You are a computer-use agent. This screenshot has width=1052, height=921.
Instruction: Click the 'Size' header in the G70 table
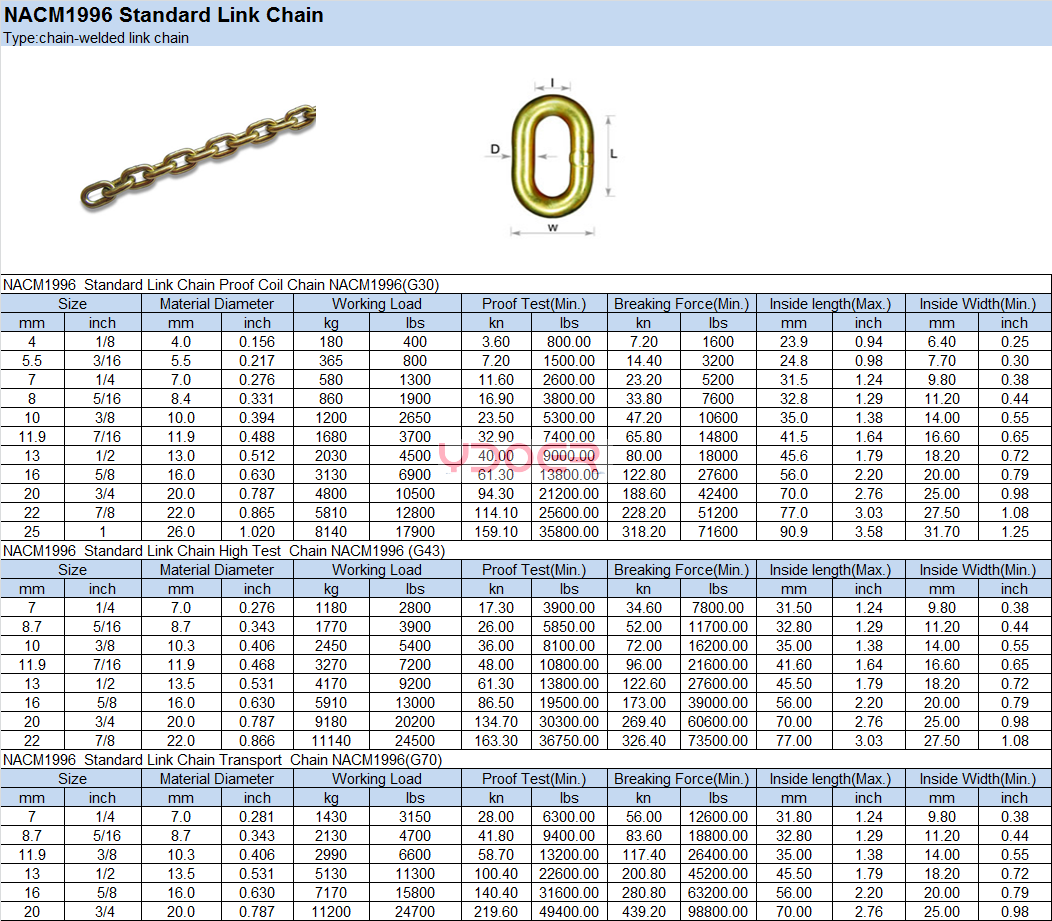pos(72,779)
